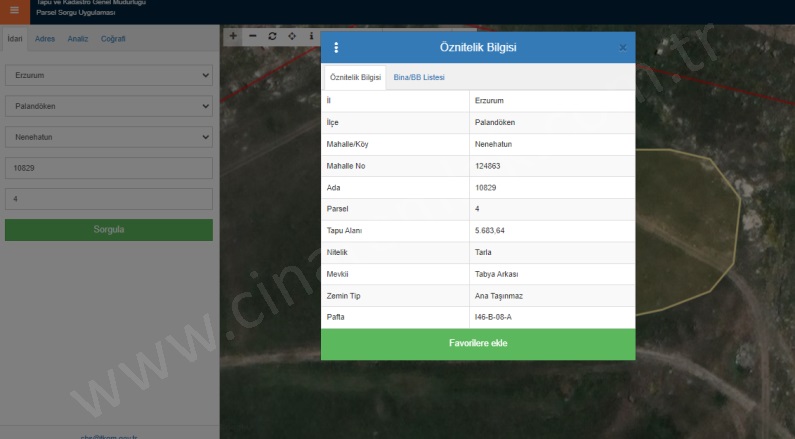
Task: Click the info icon in map toolbar
Action: 311,36
